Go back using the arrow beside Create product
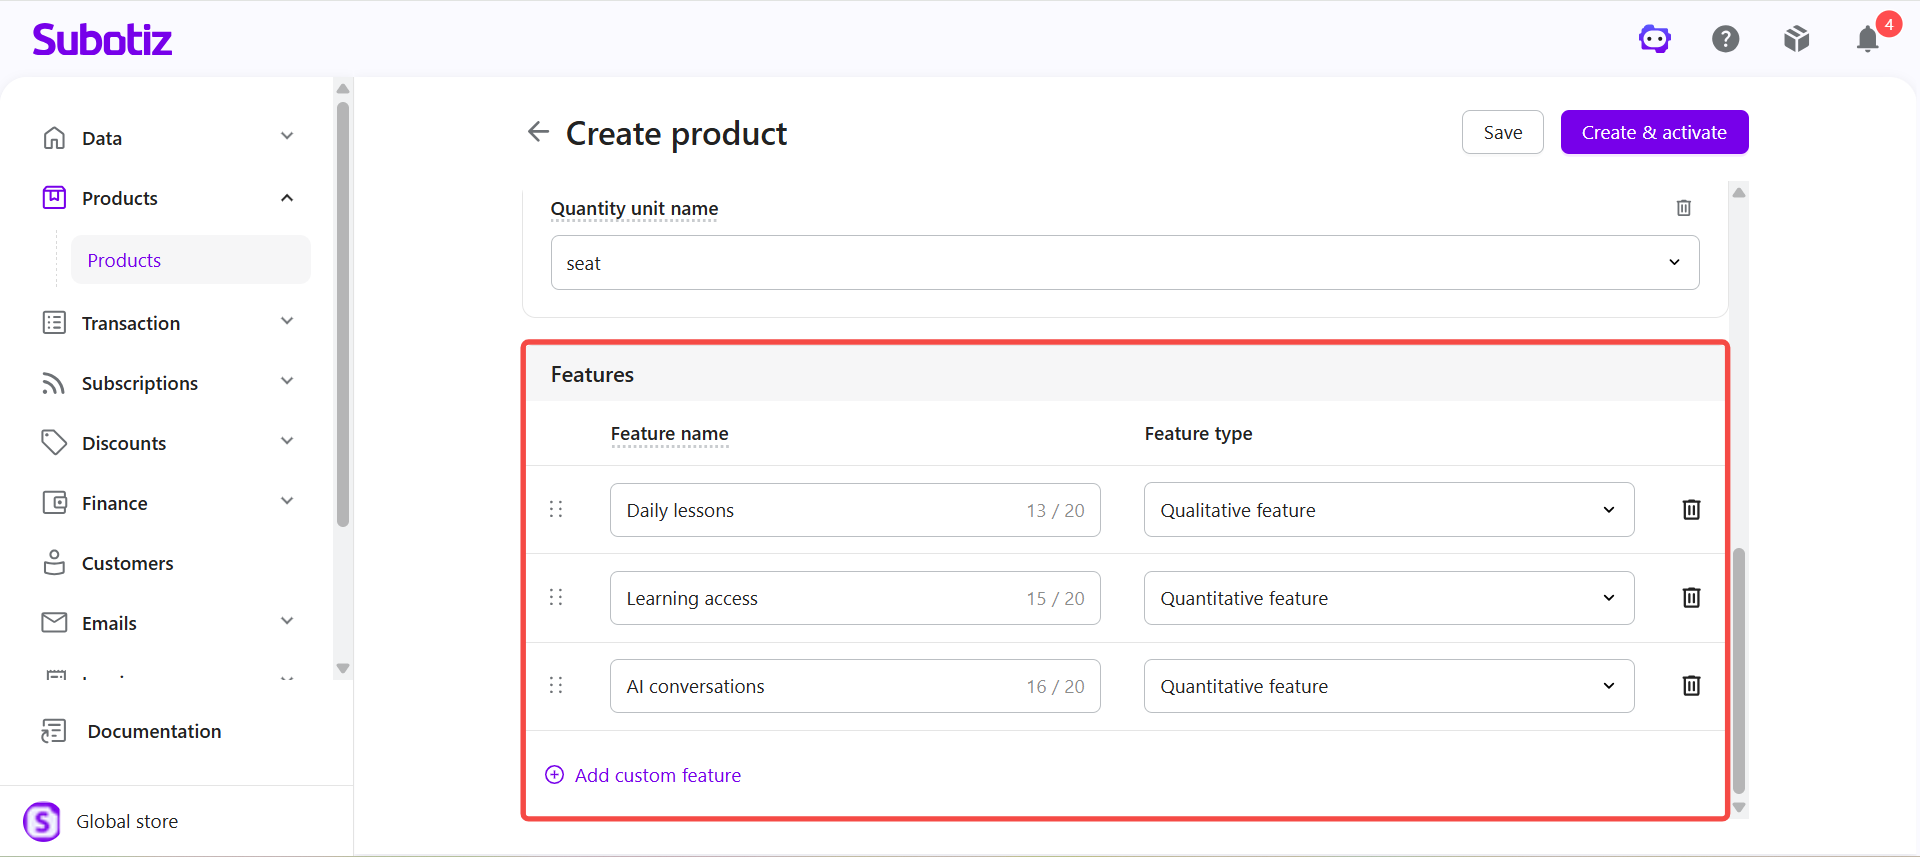Screen dimensions: 1920x857 [x=538, y=132]
